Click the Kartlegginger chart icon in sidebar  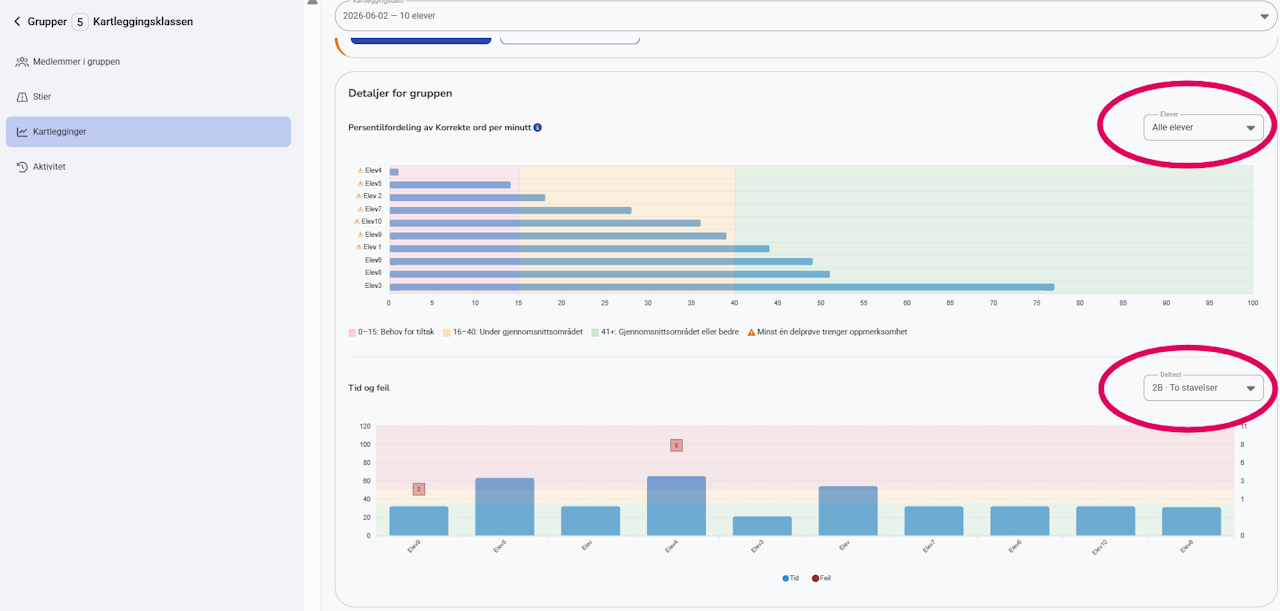coord(22,132)
